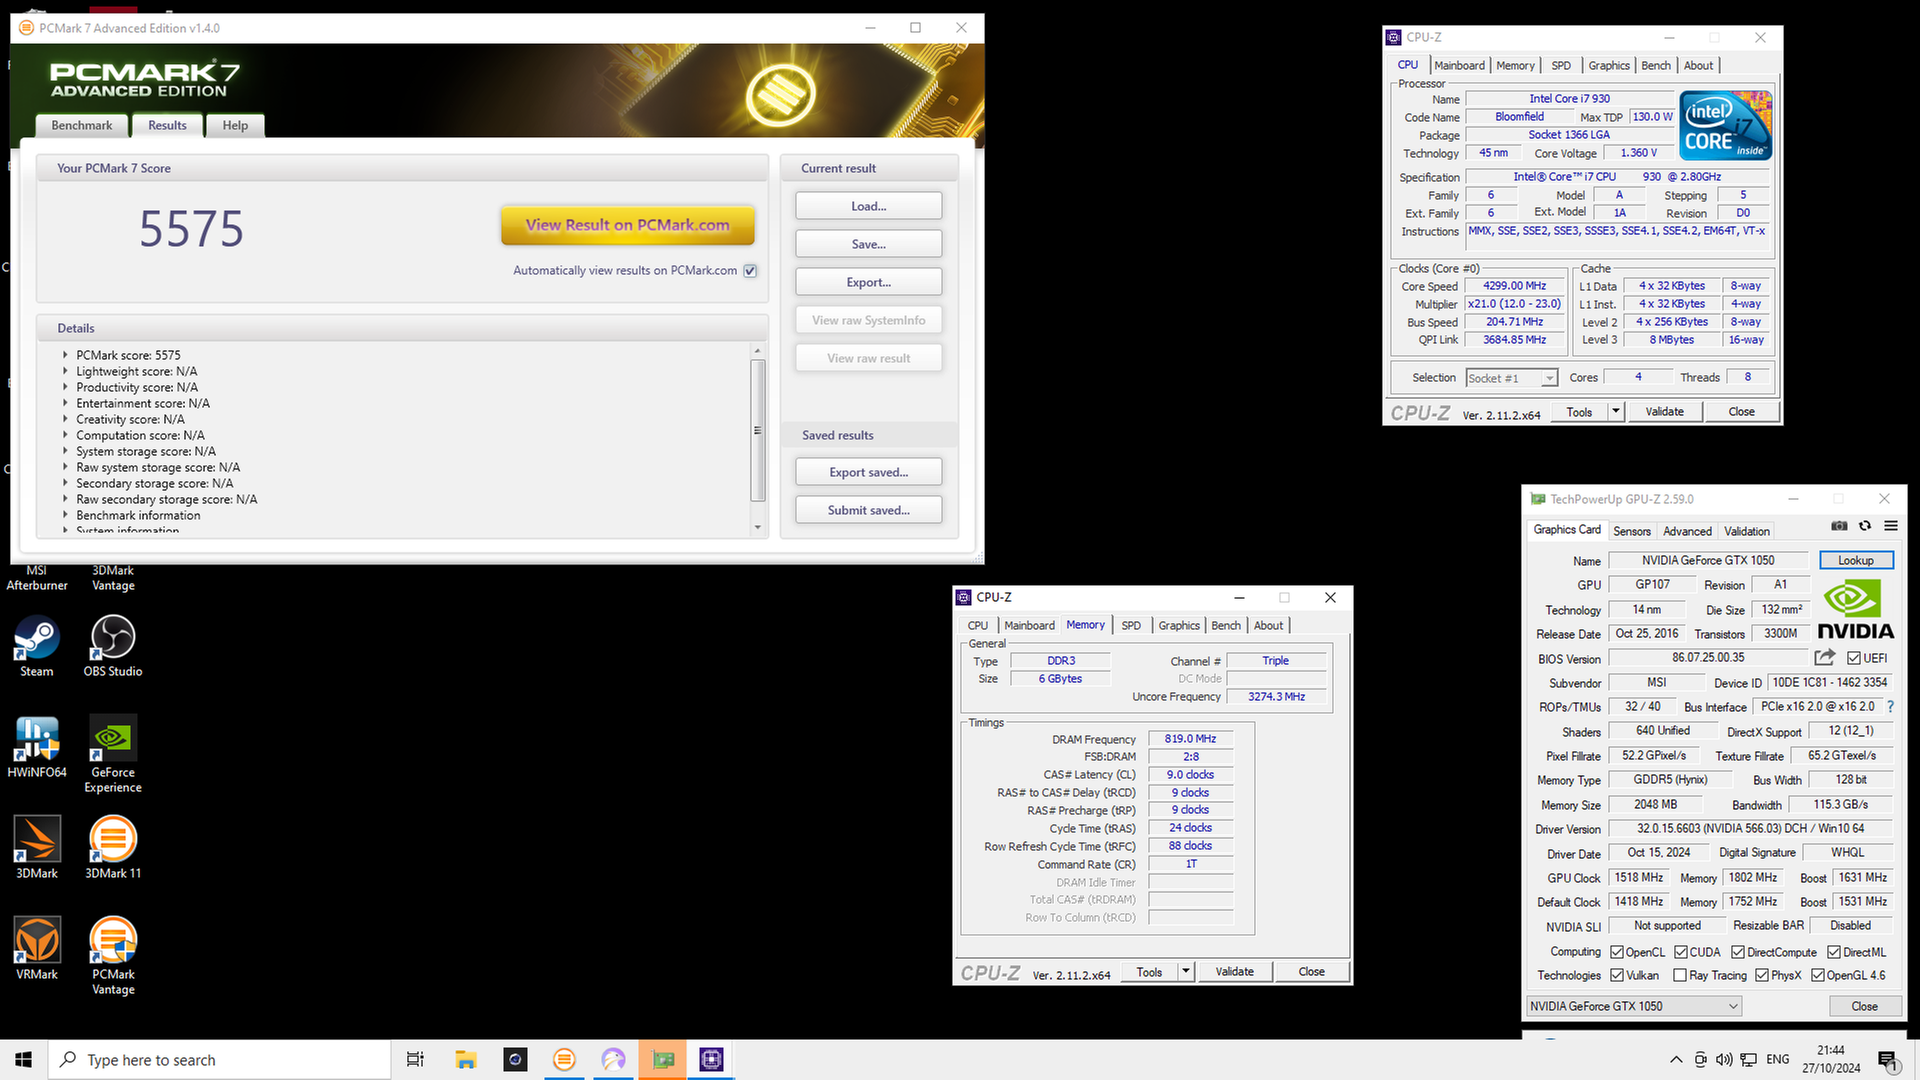Open HWiNFO64 desktop icon
Viewport: 1920px width, 1080px height.
pos(37,747)
